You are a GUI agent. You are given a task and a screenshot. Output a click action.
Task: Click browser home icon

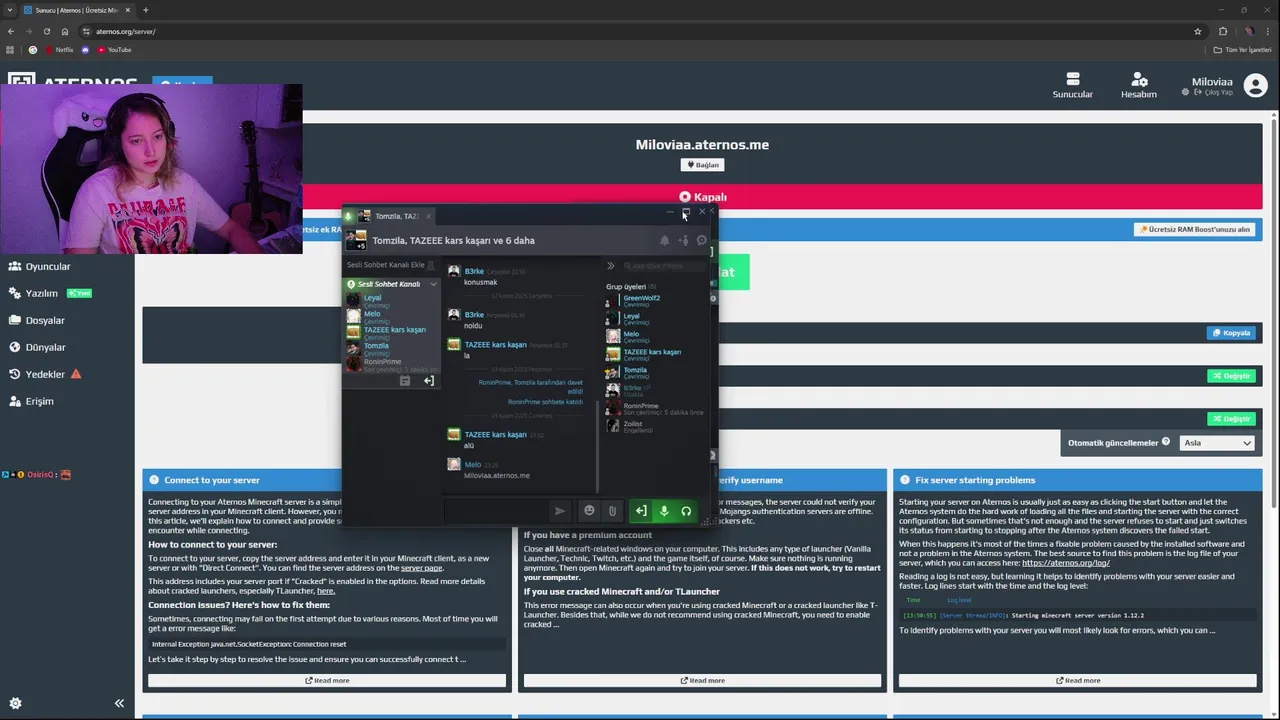click(63, 31)
